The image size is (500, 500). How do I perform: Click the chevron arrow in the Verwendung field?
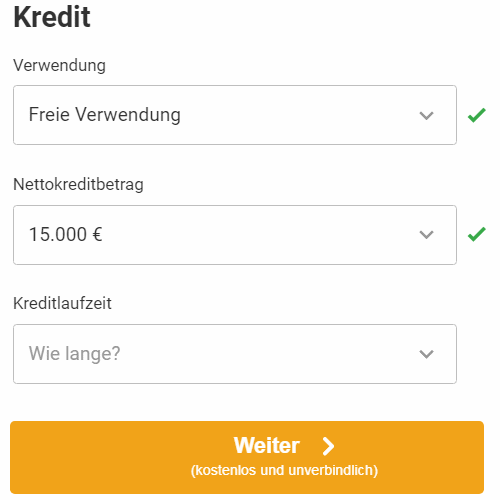click(x=426, y=116)
